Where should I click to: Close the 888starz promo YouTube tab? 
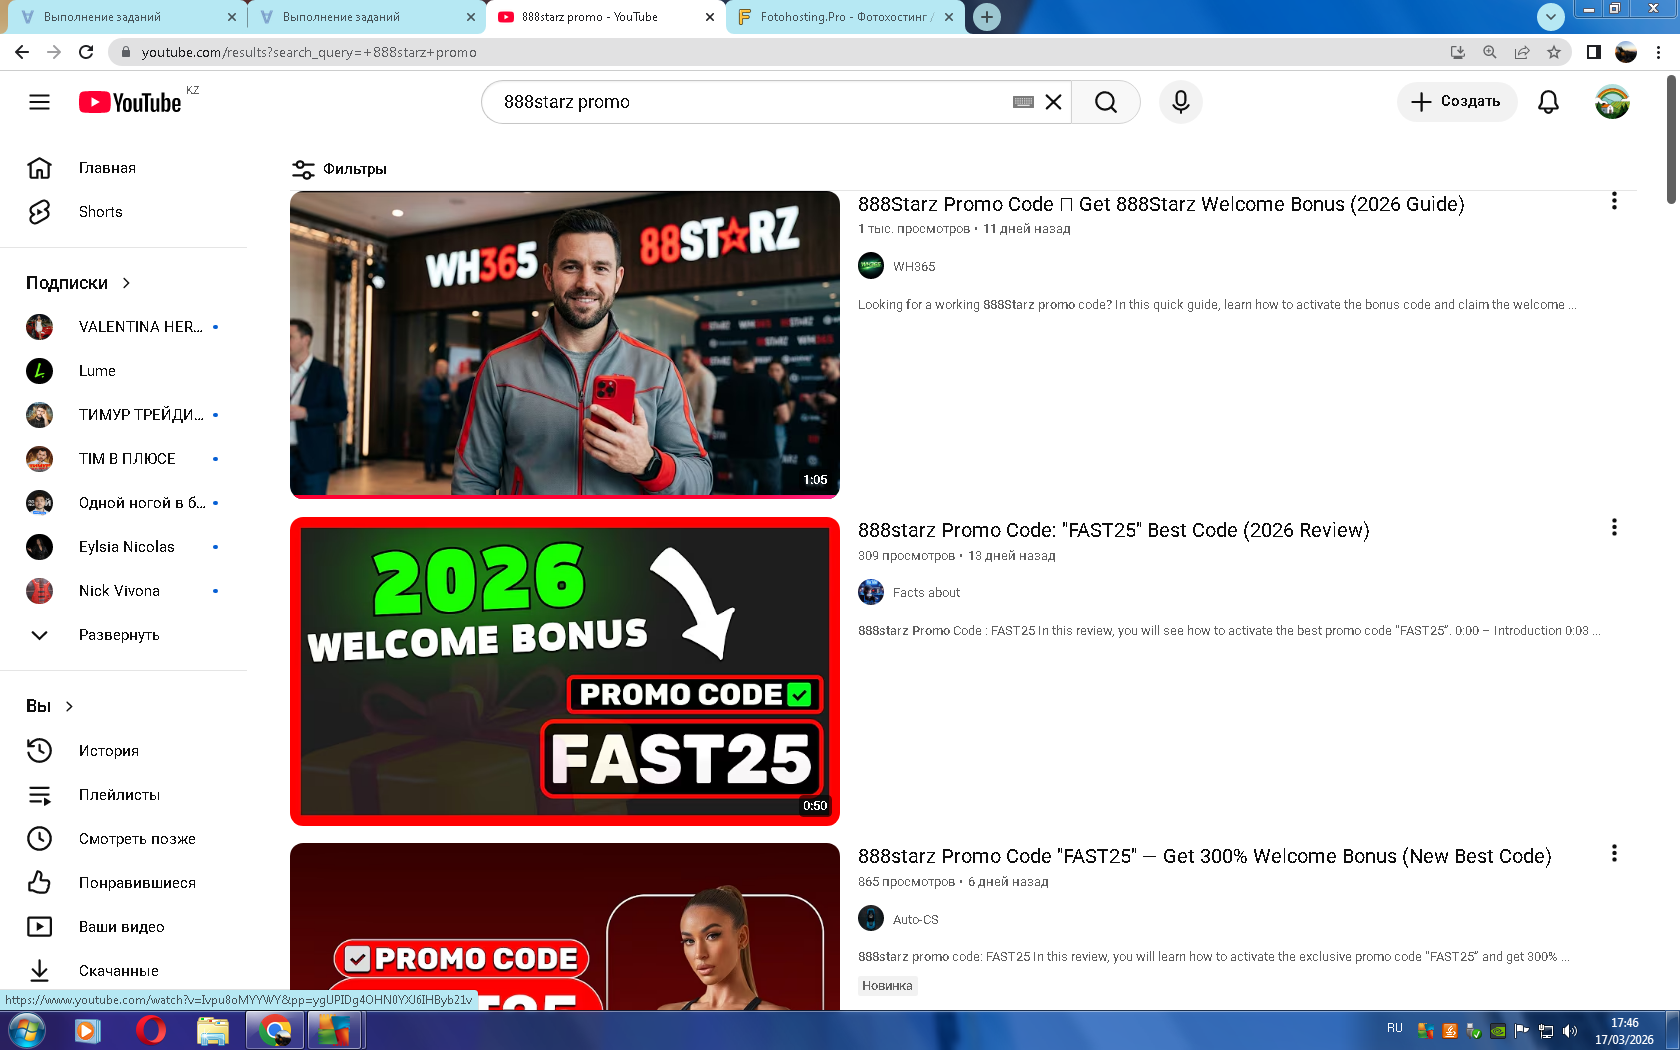(710, 17)
